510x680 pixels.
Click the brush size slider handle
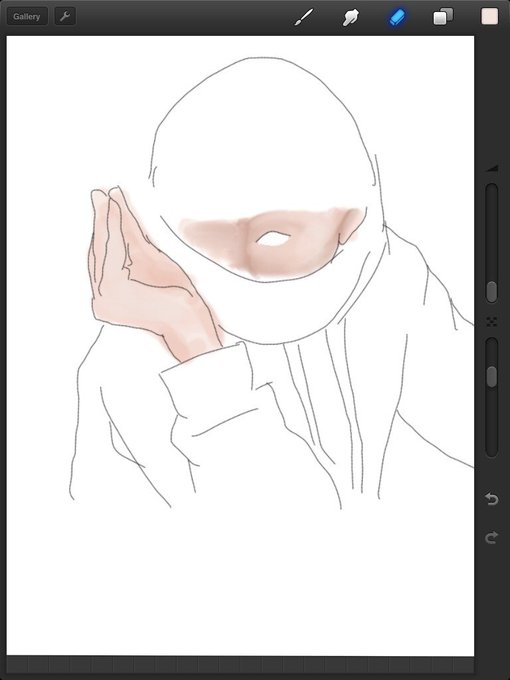tap(491, 291)
